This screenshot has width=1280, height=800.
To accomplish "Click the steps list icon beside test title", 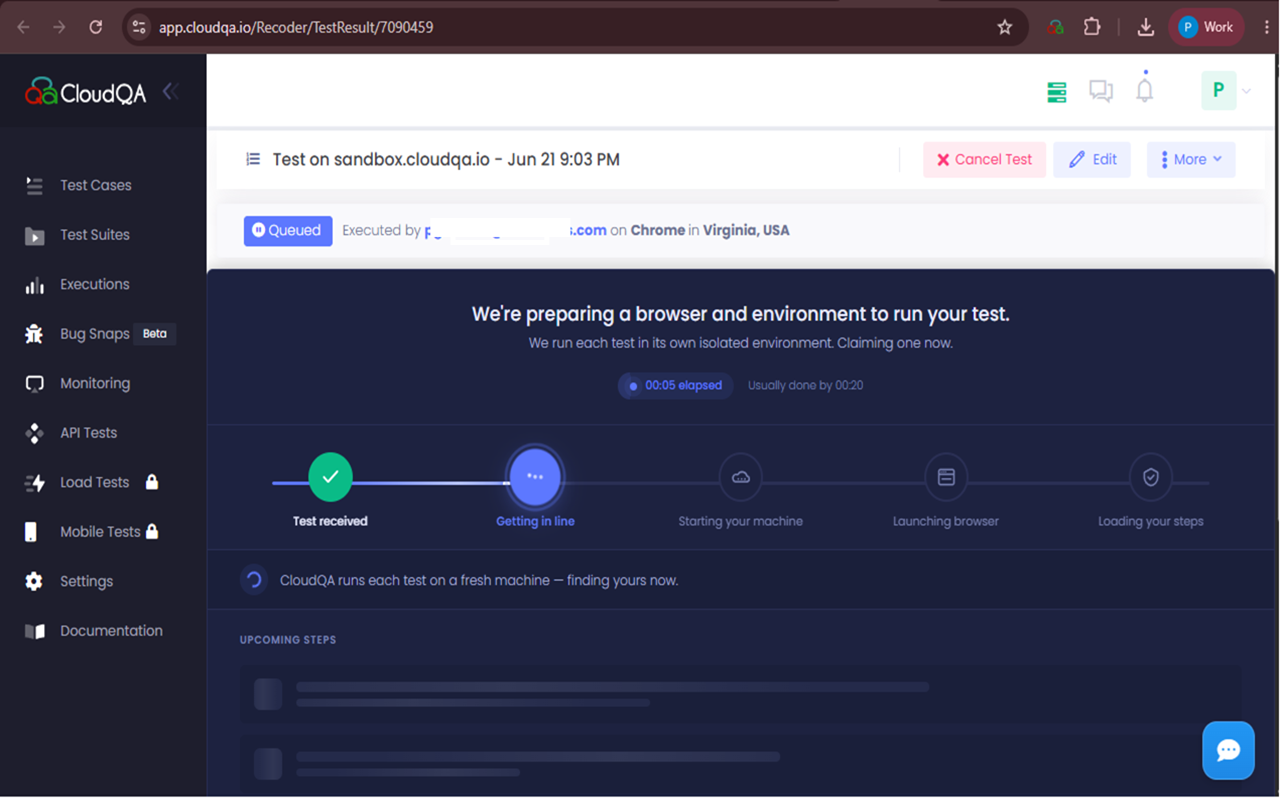I will click(x=253, y=159).
